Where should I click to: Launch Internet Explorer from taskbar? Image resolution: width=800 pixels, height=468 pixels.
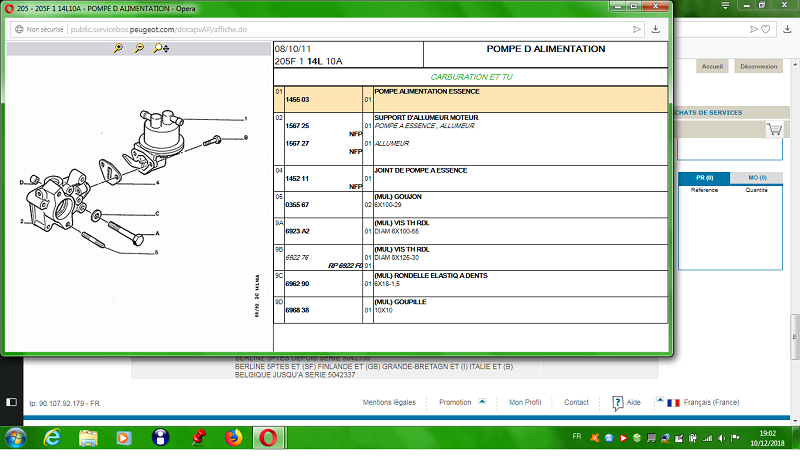(52, 438)
